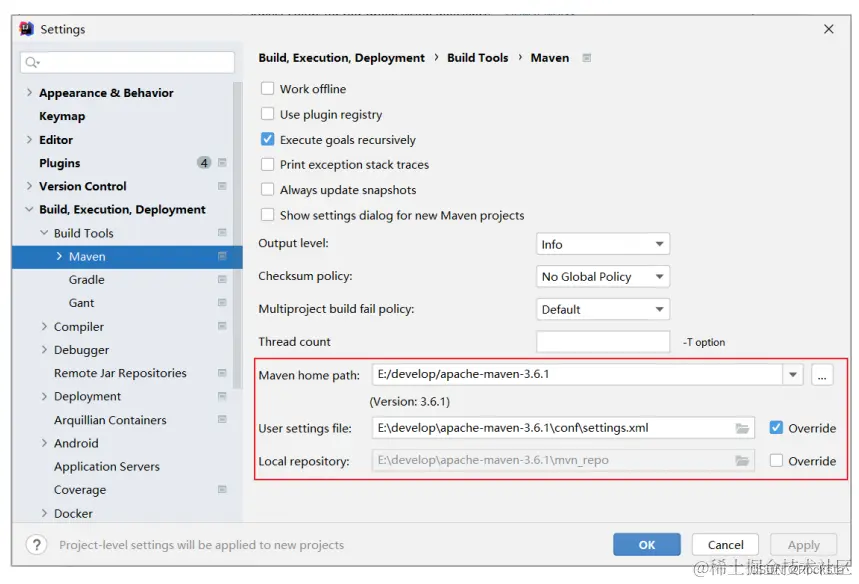Click the search magnifier icon in settings

tap(32, 62)
